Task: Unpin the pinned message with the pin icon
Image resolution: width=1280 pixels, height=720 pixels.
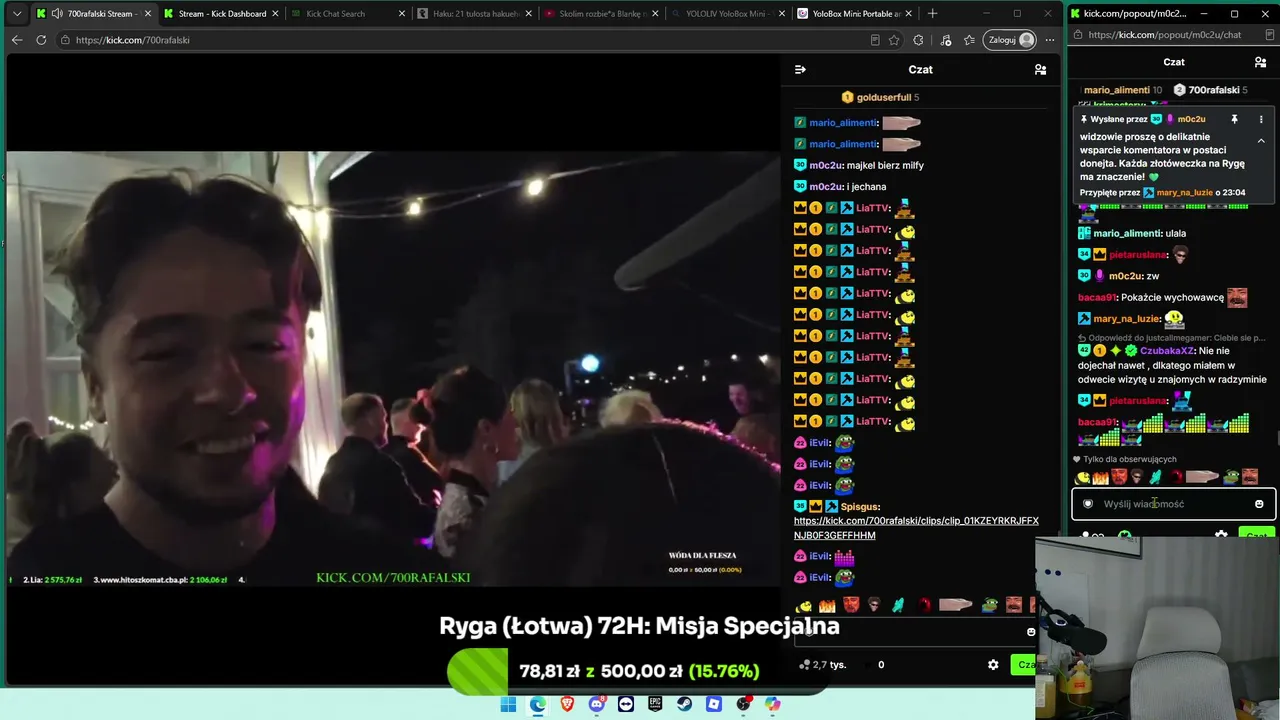Action: click(1234, 119)
